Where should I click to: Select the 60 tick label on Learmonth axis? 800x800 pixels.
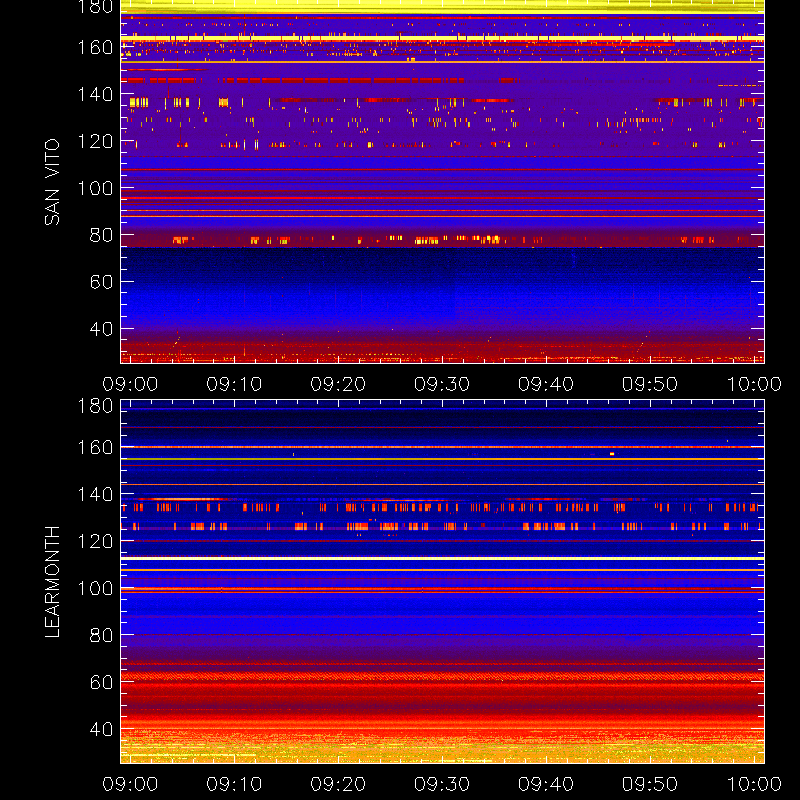coord(101,682)
